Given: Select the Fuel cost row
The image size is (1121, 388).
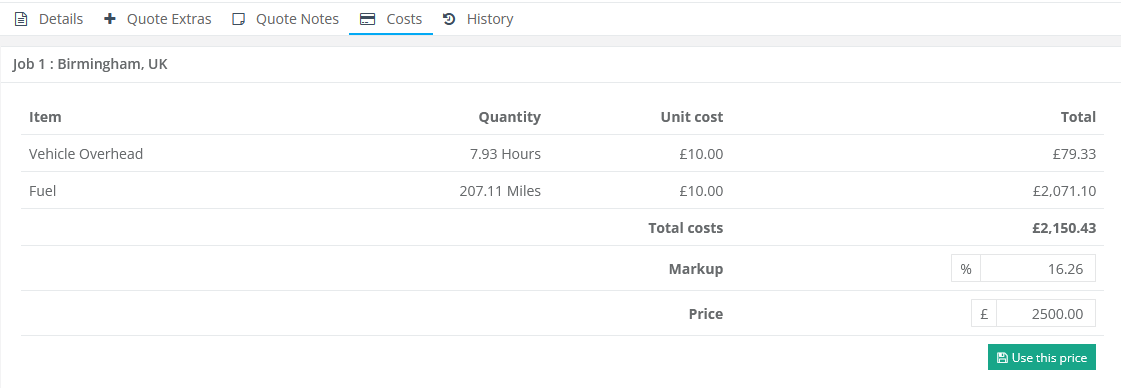Looking at the screenshot, I should [x=561, y=191].
